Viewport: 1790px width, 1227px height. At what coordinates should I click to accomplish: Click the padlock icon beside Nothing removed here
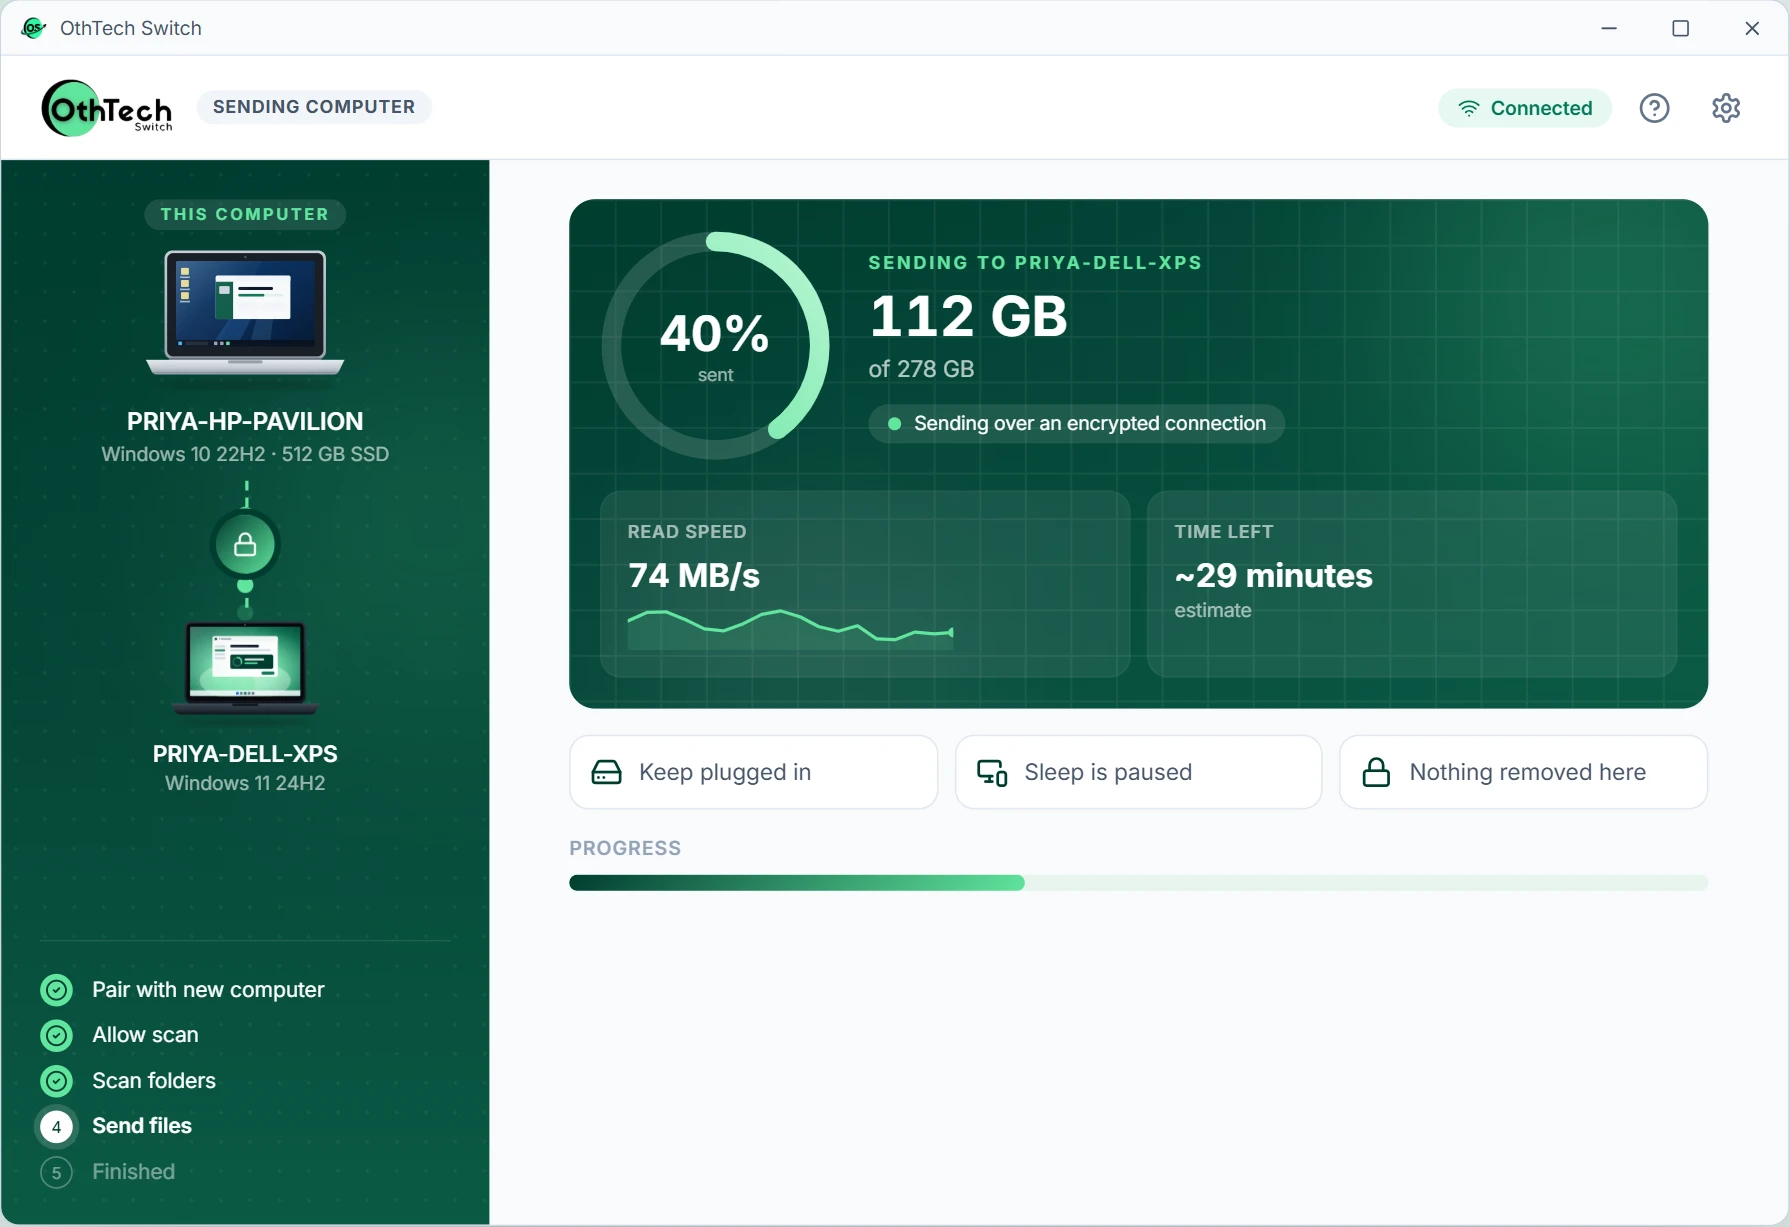click(x=1377, y=772)
